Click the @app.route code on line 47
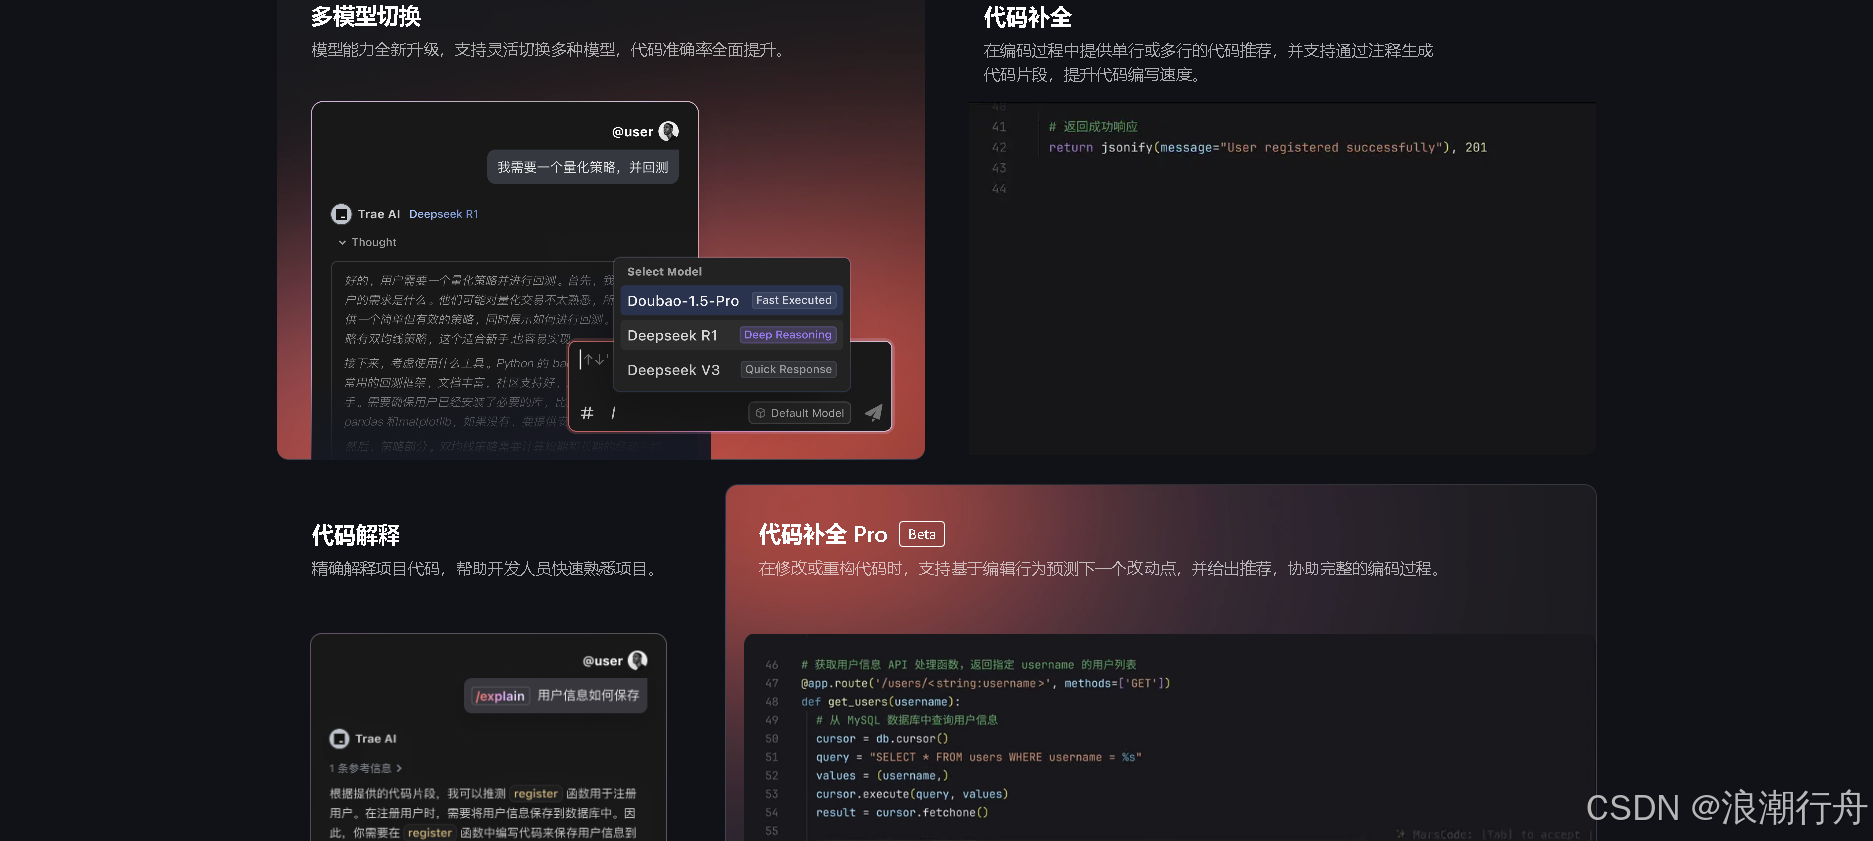The height and width of the screenshot is (841, 1873). [985, 683]
